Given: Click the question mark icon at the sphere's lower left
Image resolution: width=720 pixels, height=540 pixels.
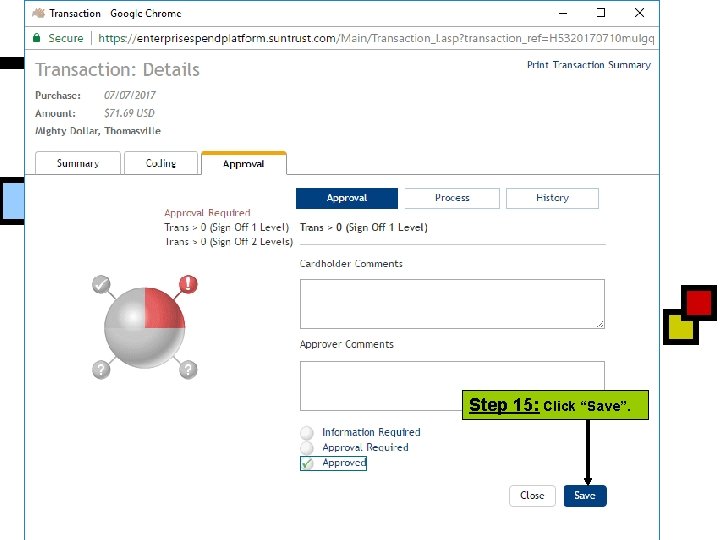Looking at the screenshot, I should tap(101, 369).
